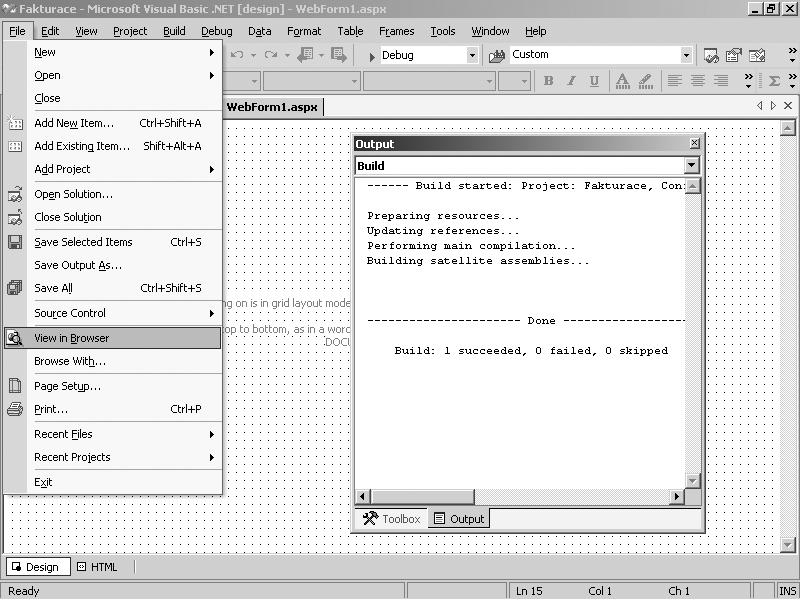
Task: Select View in Browser menu entry
Action: [x=113, y=338]
